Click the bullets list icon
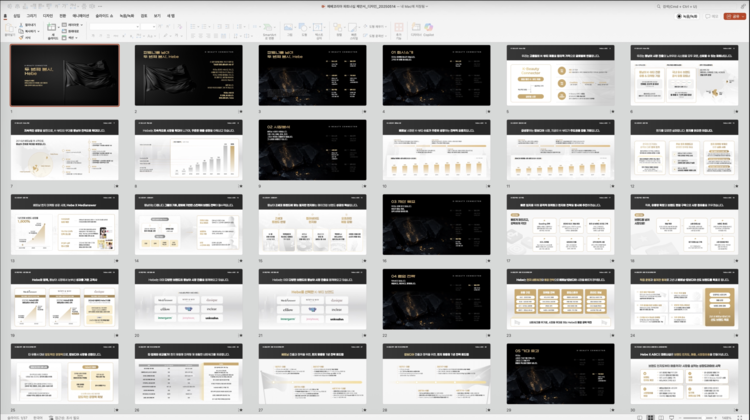This screenshot has height=420, width=750. coord(193,27)
